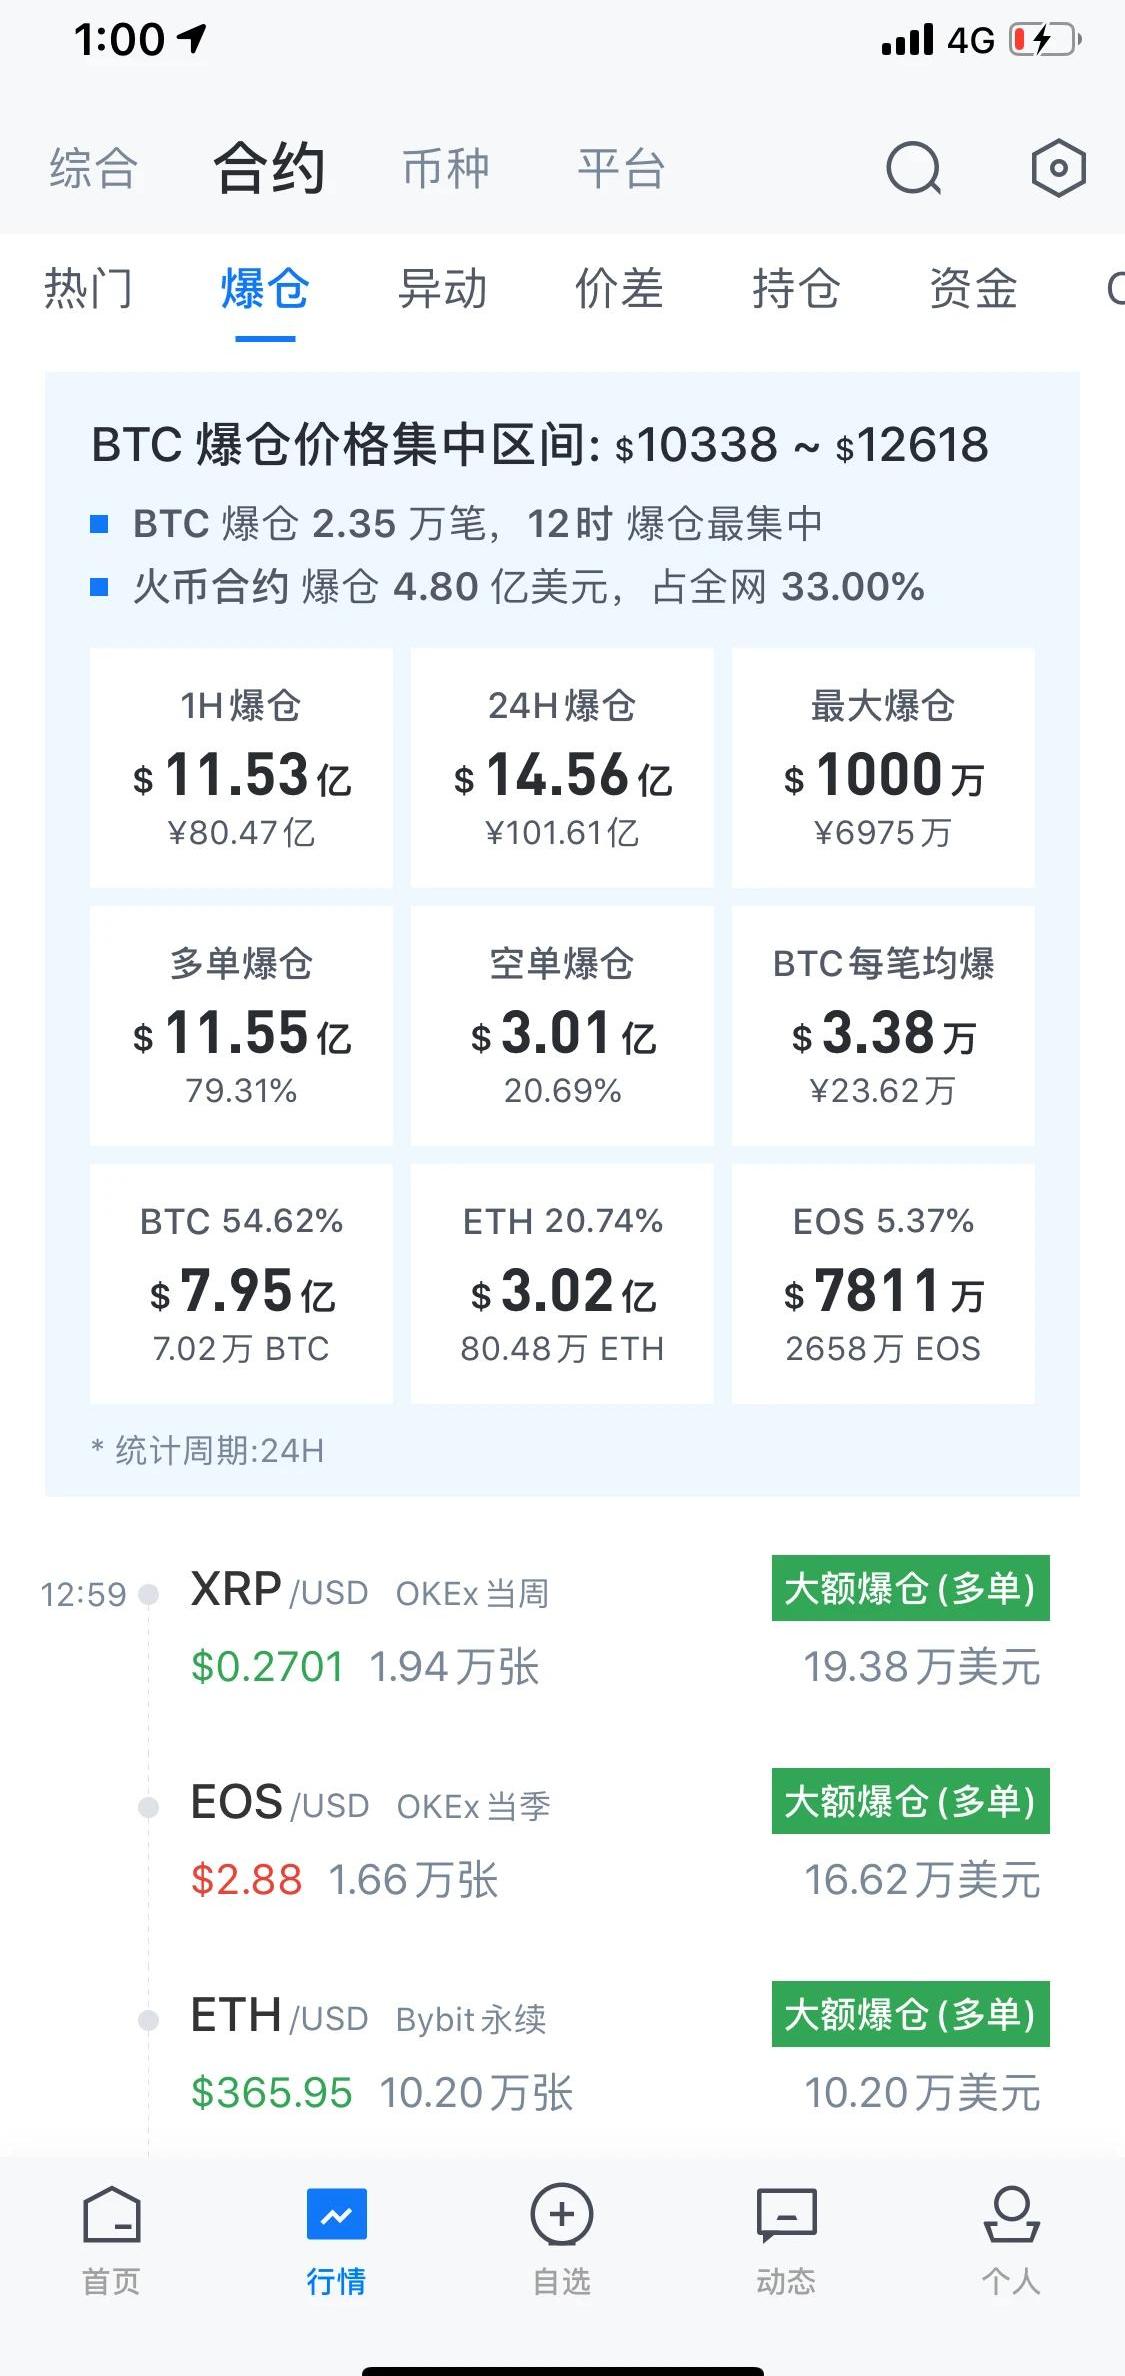Go to 首页 home icon
The image size is (1125, 2376).
(x=111, y=2238)
